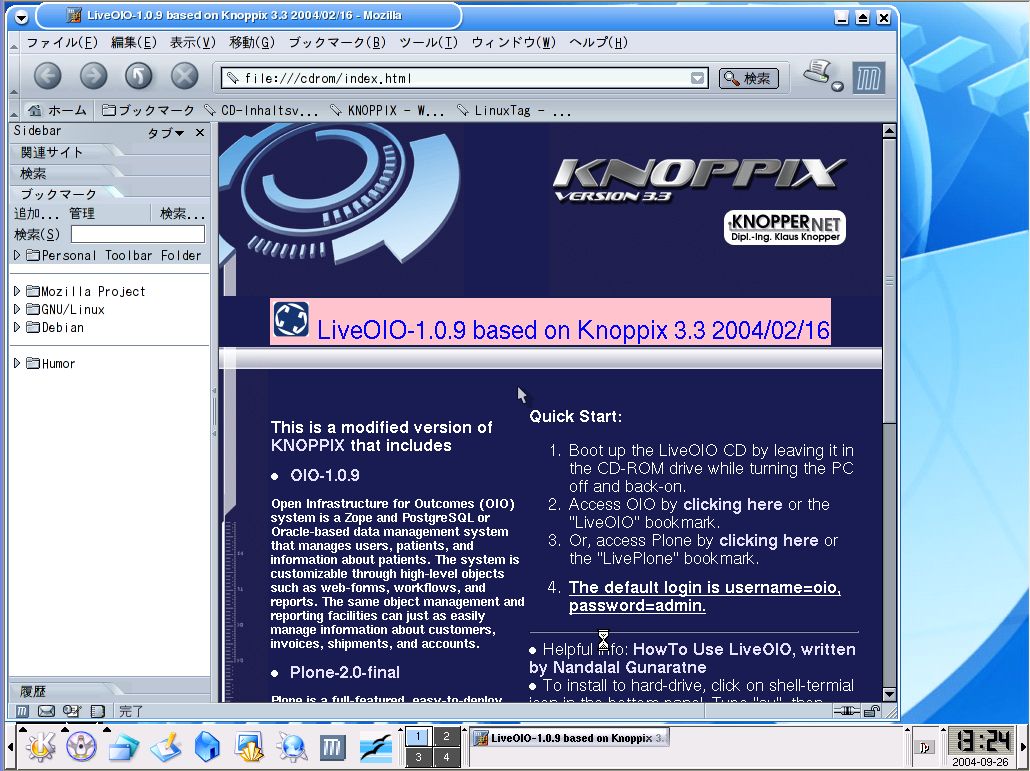The width and height of the screenshot is (1030, 771).
Task: Expand the Personal Toolbar Folder
Action: pos(17,255)
